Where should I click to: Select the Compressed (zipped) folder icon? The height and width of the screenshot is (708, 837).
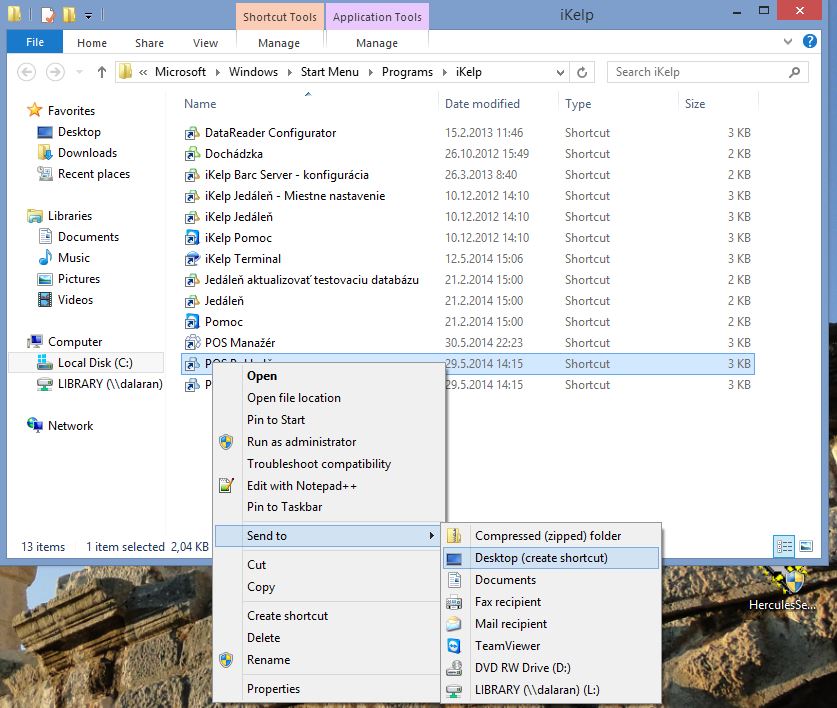pos(454,536)
